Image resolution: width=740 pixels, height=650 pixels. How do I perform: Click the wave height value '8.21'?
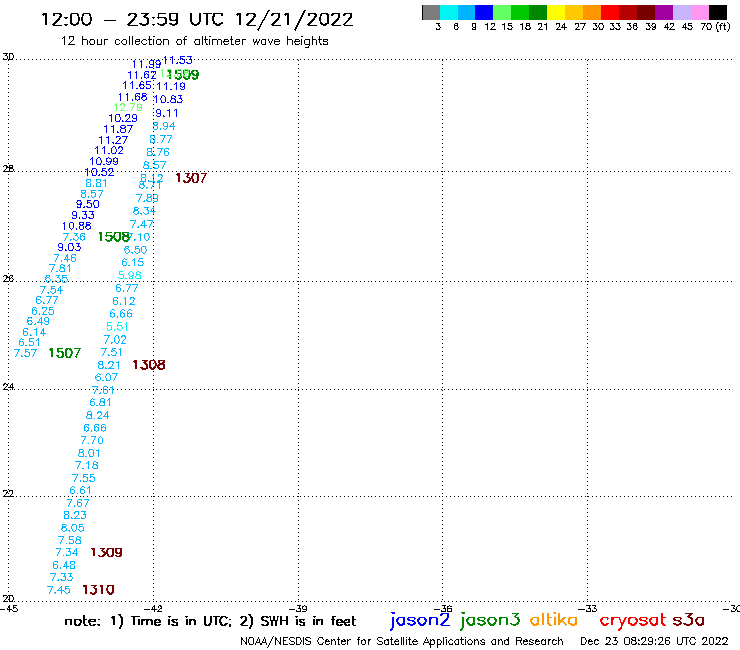click(x=109, y=365)
